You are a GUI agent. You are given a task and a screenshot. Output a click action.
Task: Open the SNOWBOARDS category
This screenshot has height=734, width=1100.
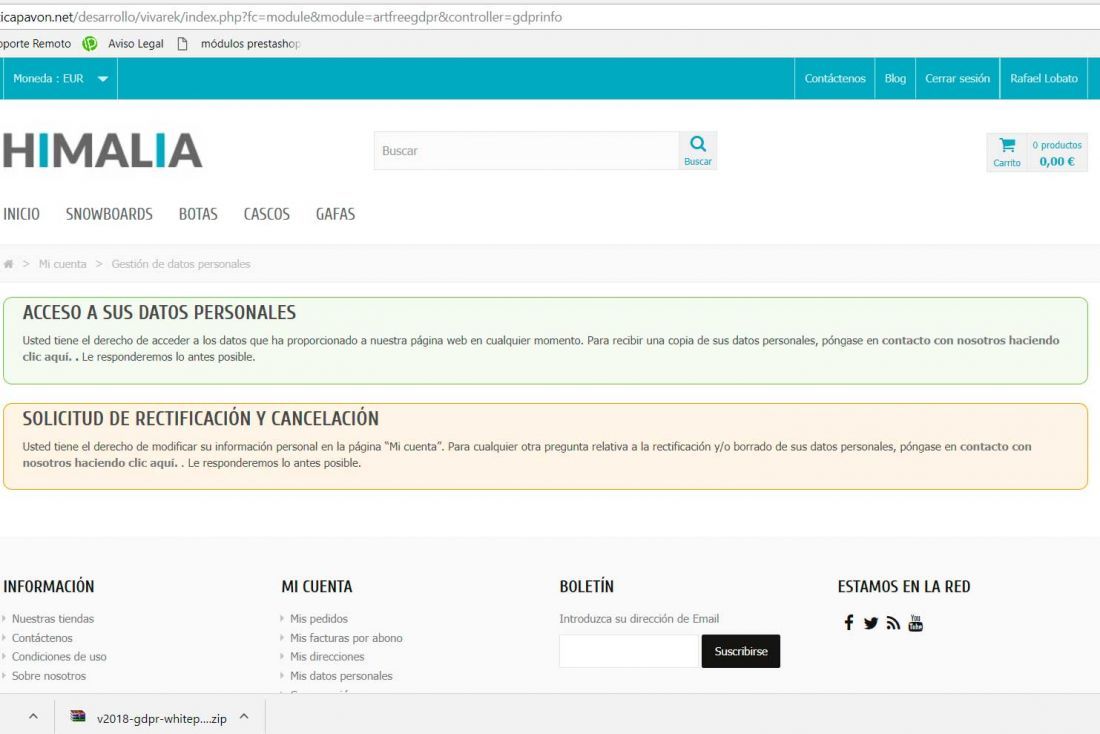[x=109, y=214]
